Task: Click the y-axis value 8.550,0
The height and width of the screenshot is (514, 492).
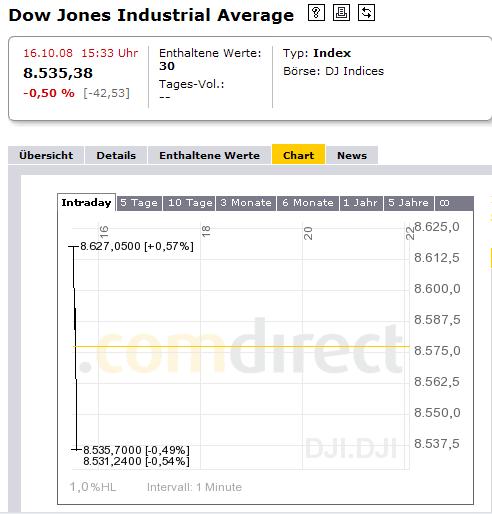Action: coord(437,413)
